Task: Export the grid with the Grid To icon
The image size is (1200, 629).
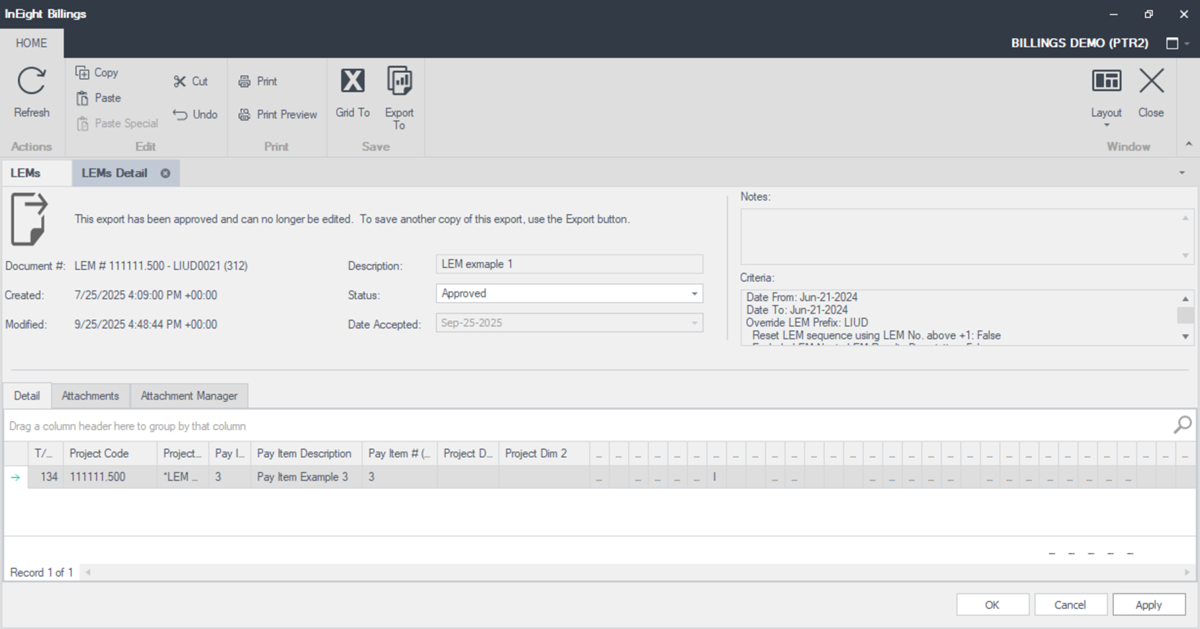Action: click(x=352, y=82)
